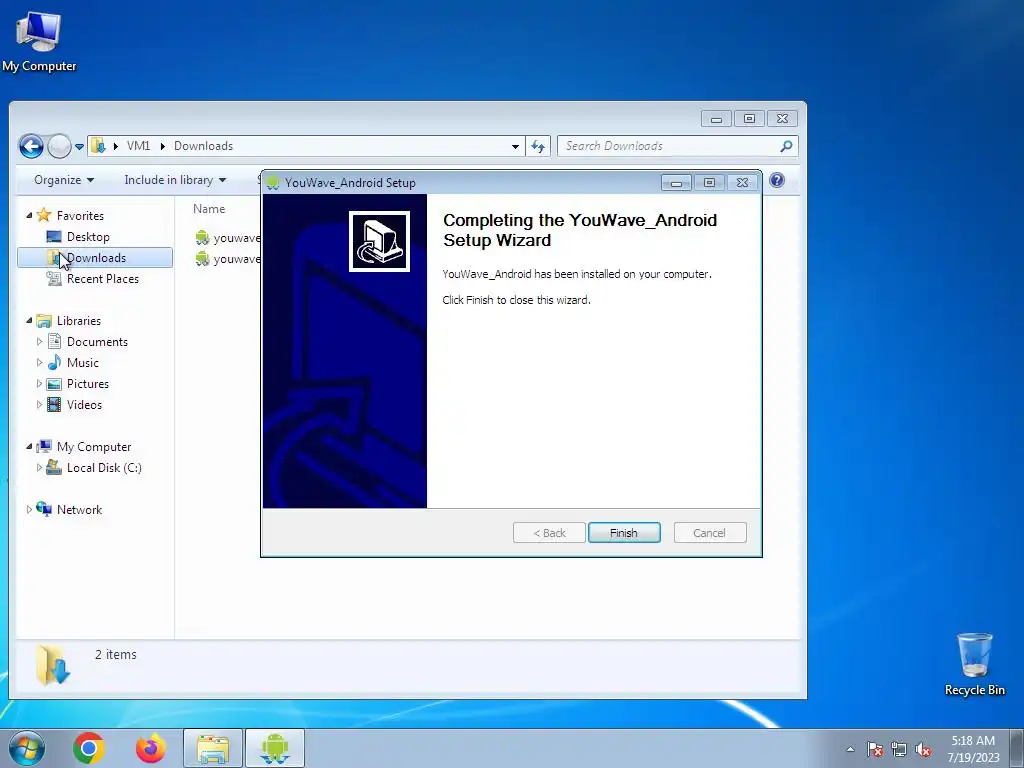The height and width of the screenshot is (768, 1024).
Task: Select Network in the sidebar
Action: [79, 509]
